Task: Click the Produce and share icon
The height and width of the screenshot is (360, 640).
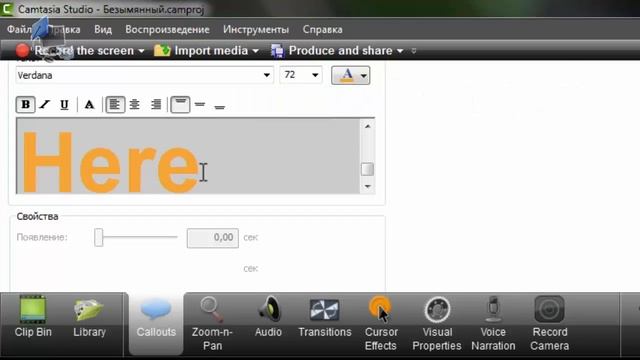Action: 278,51
